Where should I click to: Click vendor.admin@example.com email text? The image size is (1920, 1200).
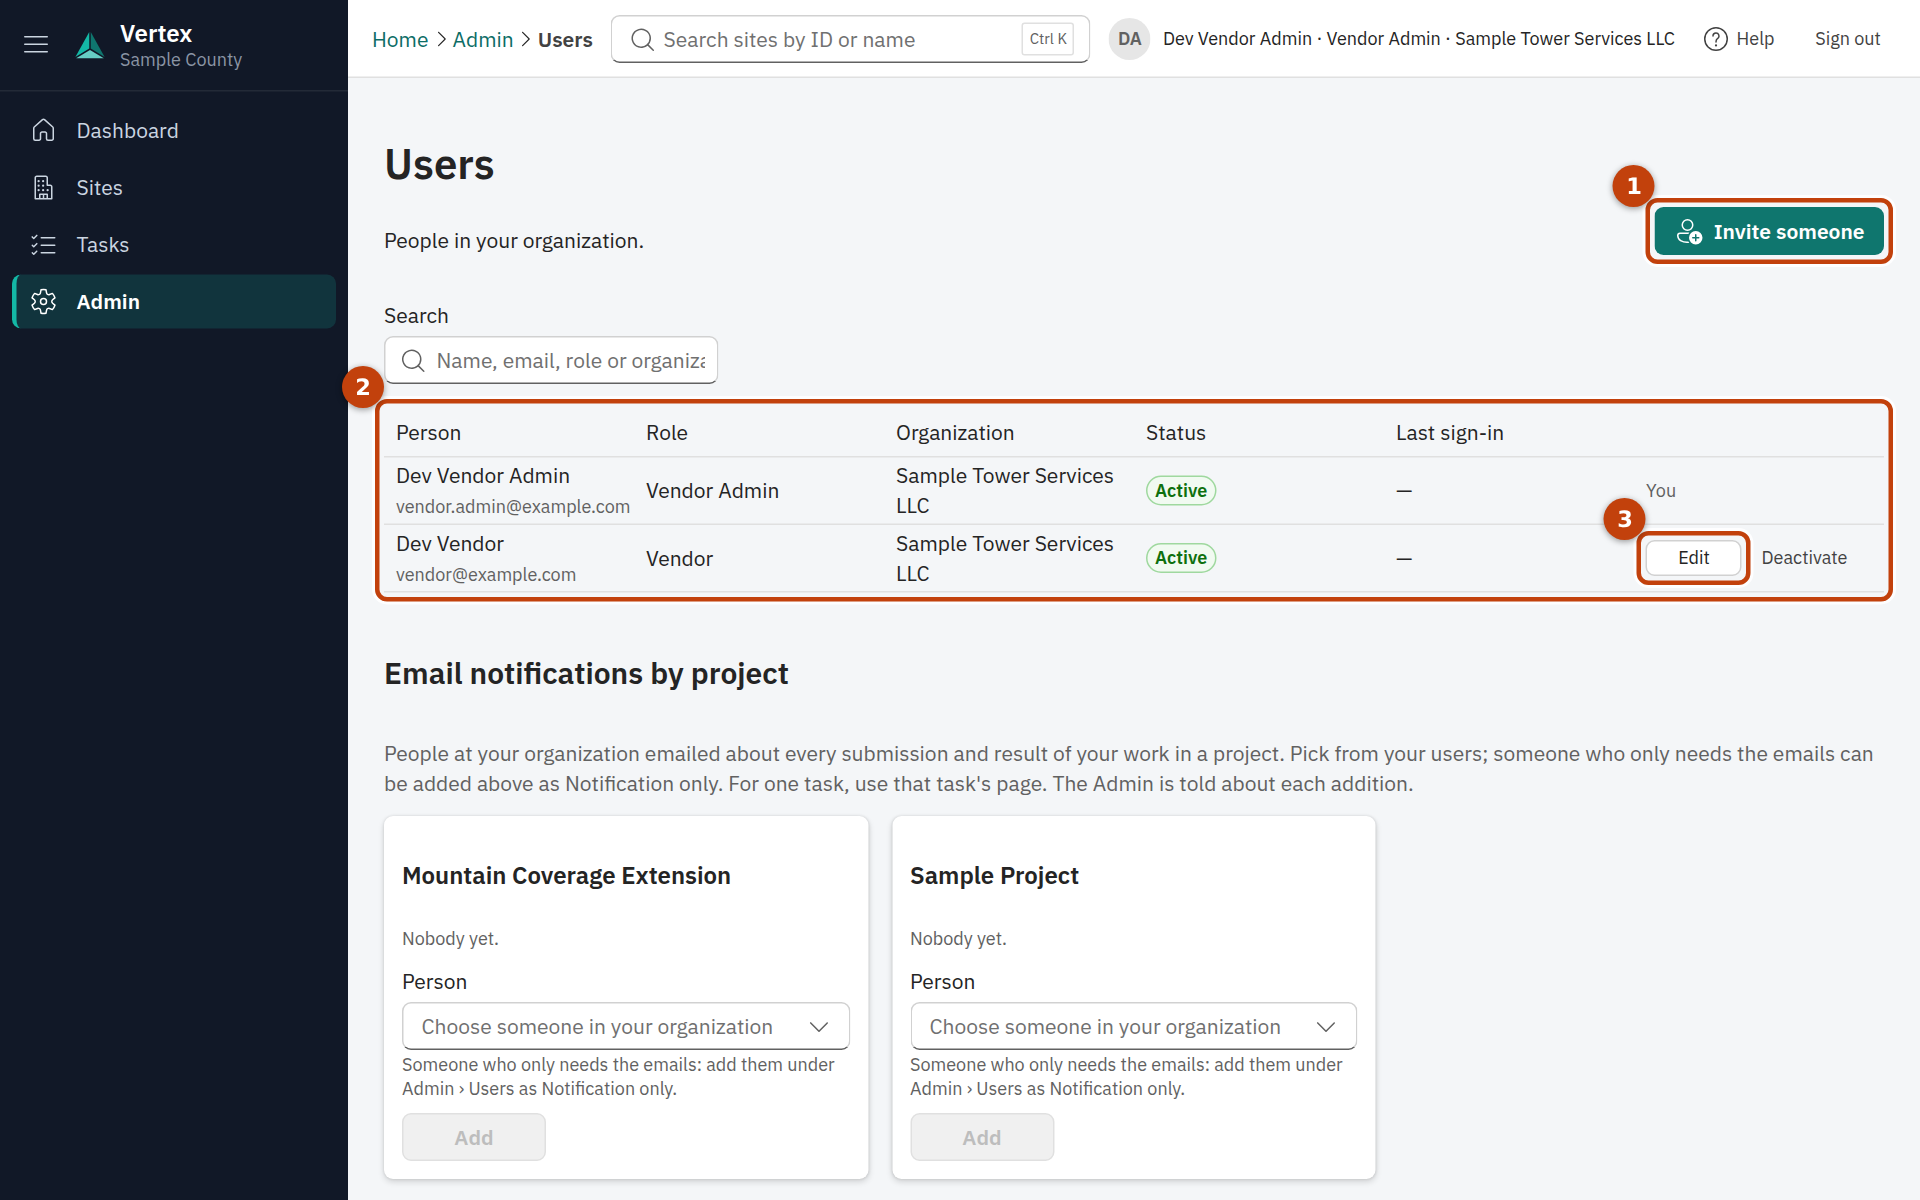pos(513,507)
